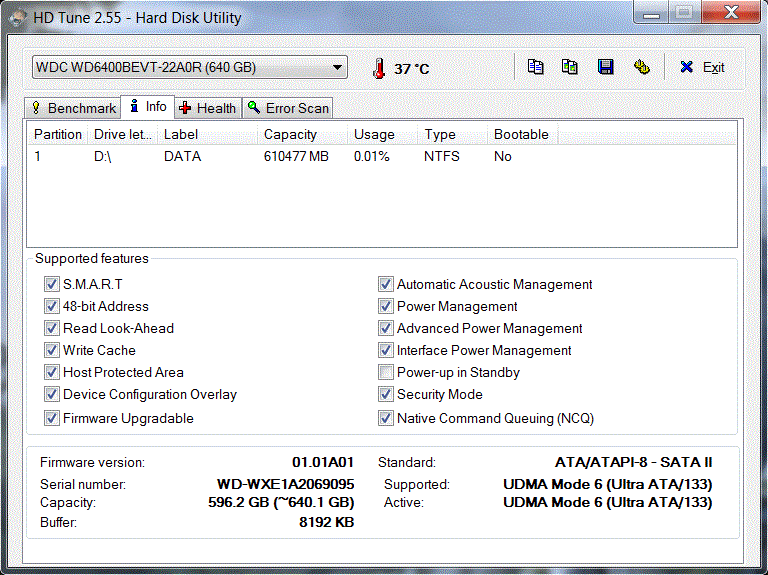Click the Label column header
Screen dimensions: 768x575
tap(207, 134)
